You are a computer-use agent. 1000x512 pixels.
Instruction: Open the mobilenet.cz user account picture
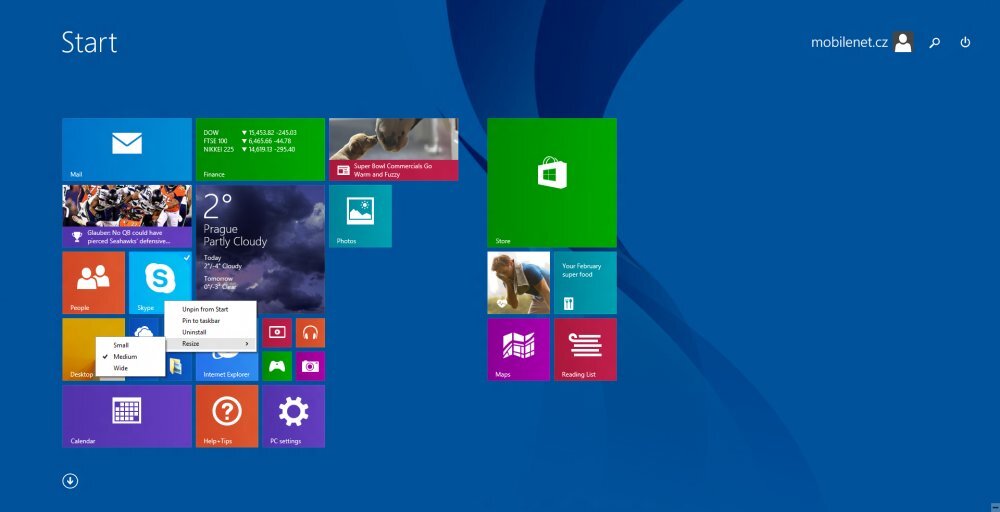tap(903, 43)
